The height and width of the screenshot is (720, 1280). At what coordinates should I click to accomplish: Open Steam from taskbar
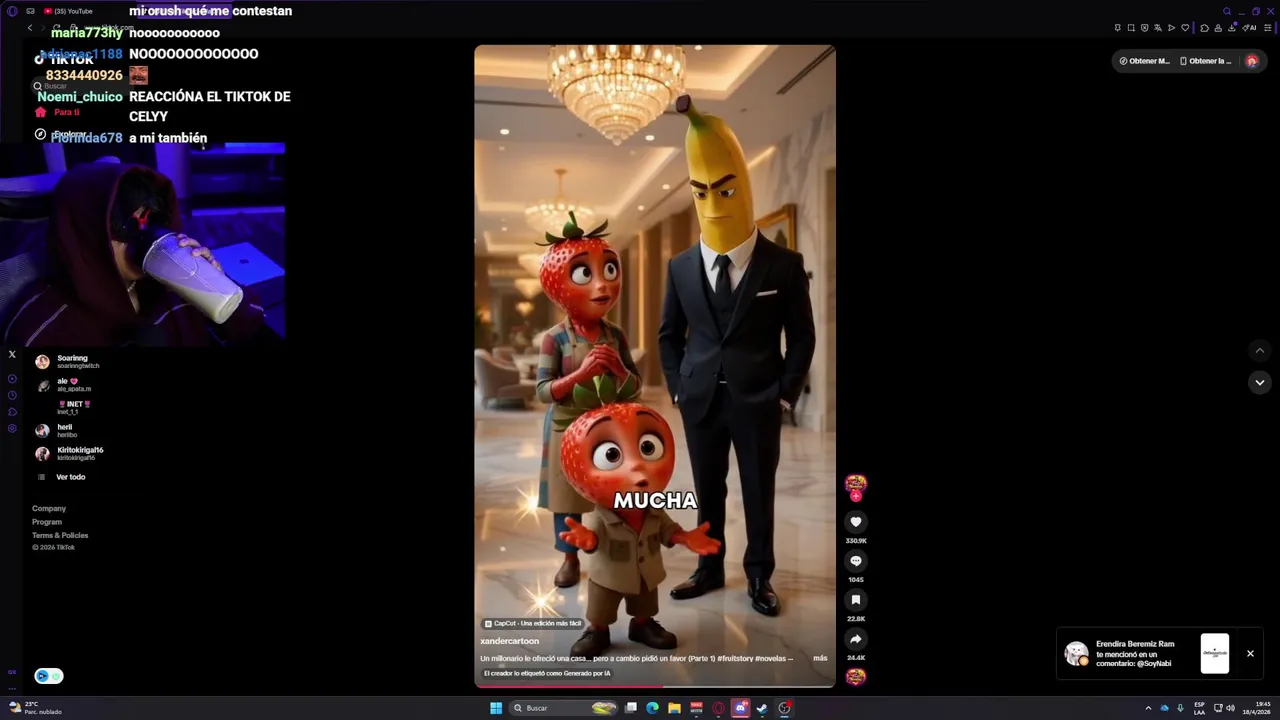click(x=762, y=708)
